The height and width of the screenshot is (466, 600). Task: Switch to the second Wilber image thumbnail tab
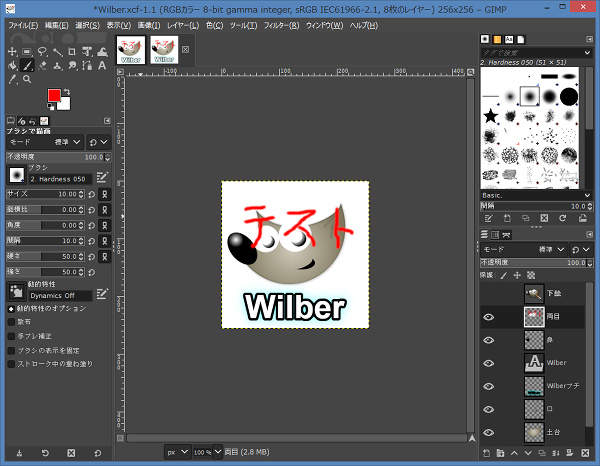click(164, 49)
